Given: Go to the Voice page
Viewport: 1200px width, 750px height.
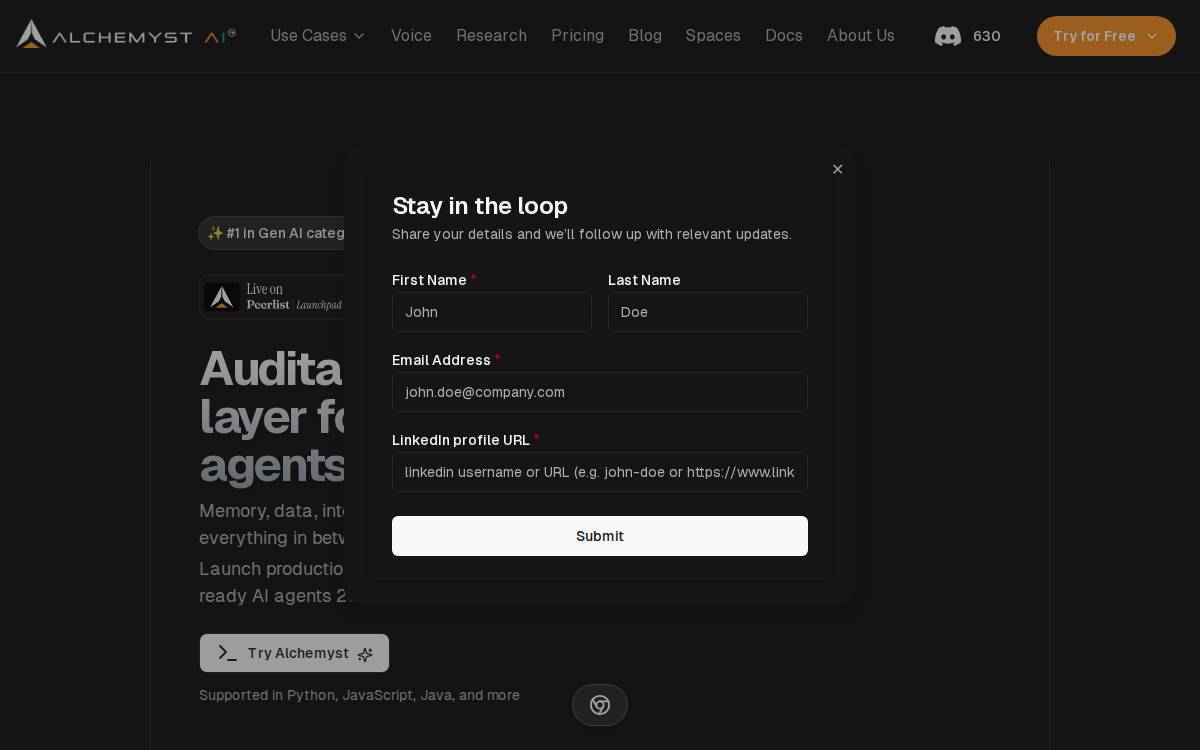Looking at the screenshot, I should click(x=411, y=36).
